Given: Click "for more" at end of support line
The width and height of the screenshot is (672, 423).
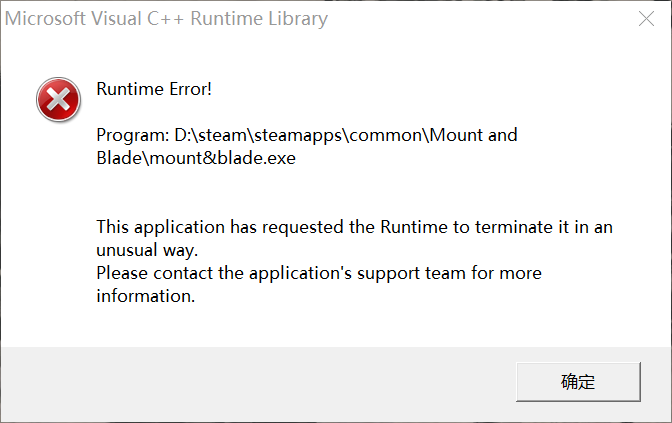Looking at the screenshot, I should click(x=507, y=273).
